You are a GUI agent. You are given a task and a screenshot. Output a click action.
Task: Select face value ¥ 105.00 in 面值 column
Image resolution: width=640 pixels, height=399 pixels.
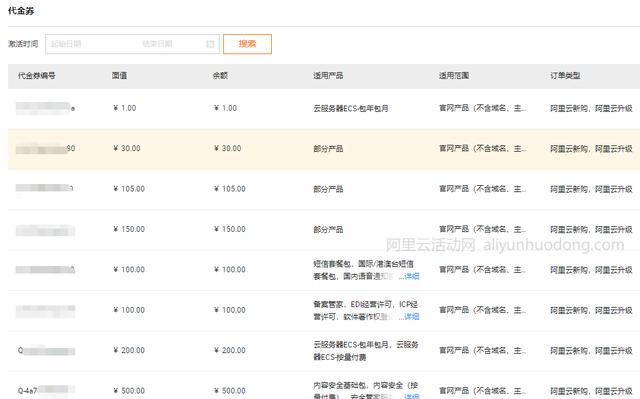tap(129, 189)
